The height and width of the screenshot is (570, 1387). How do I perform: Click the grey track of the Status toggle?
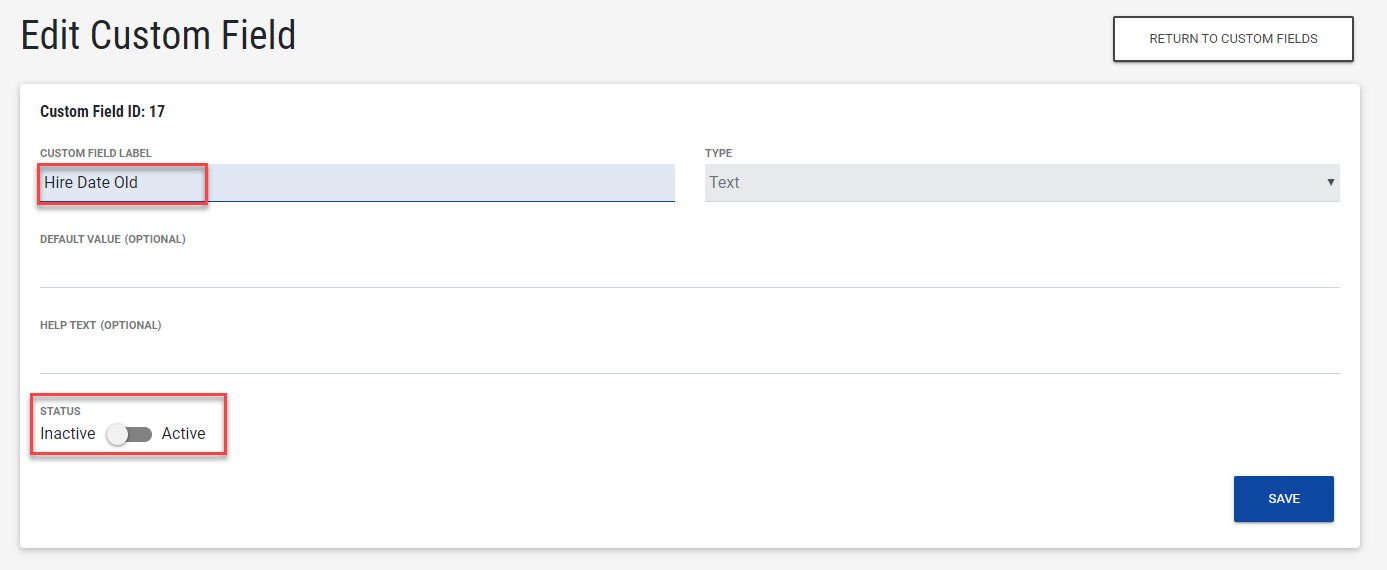click(x=142, y=434)
